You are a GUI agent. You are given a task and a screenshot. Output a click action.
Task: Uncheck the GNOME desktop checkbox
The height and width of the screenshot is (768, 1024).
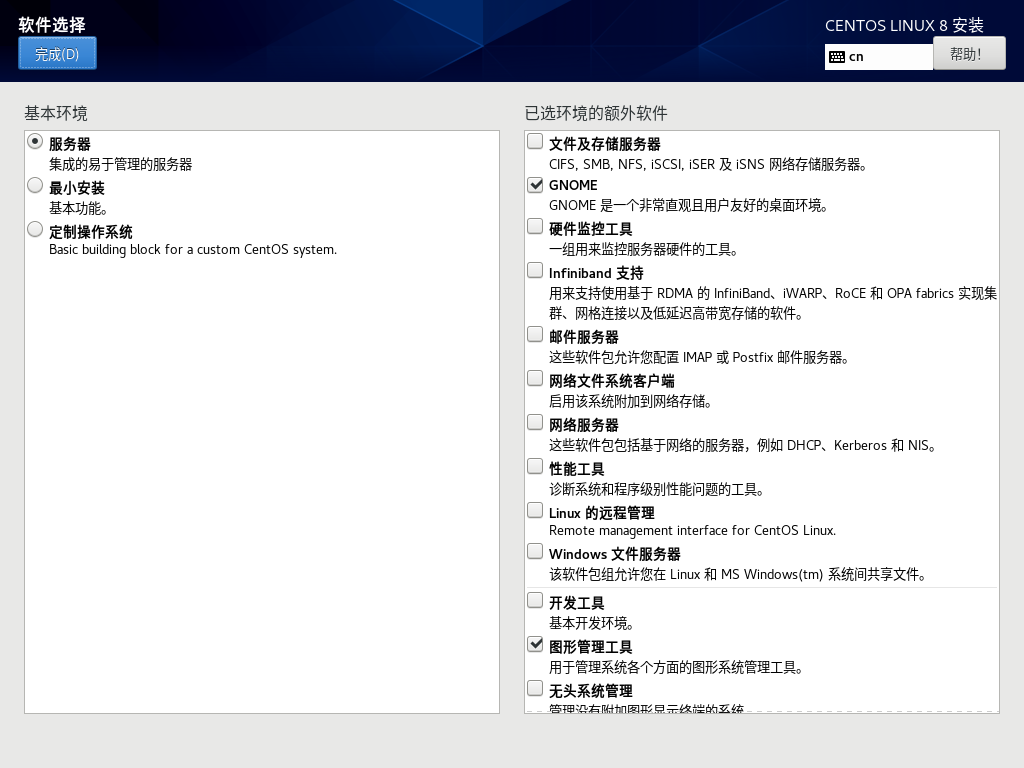click(536, 185)
